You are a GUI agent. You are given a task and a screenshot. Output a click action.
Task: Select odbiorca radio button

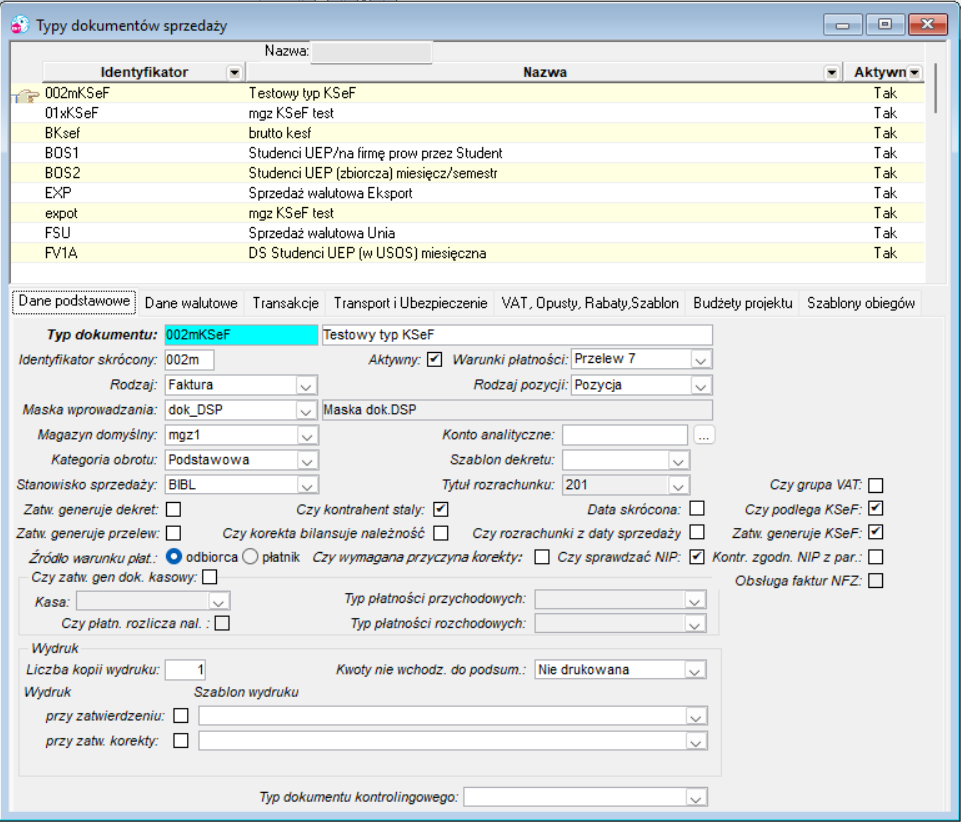coord(174,557)
